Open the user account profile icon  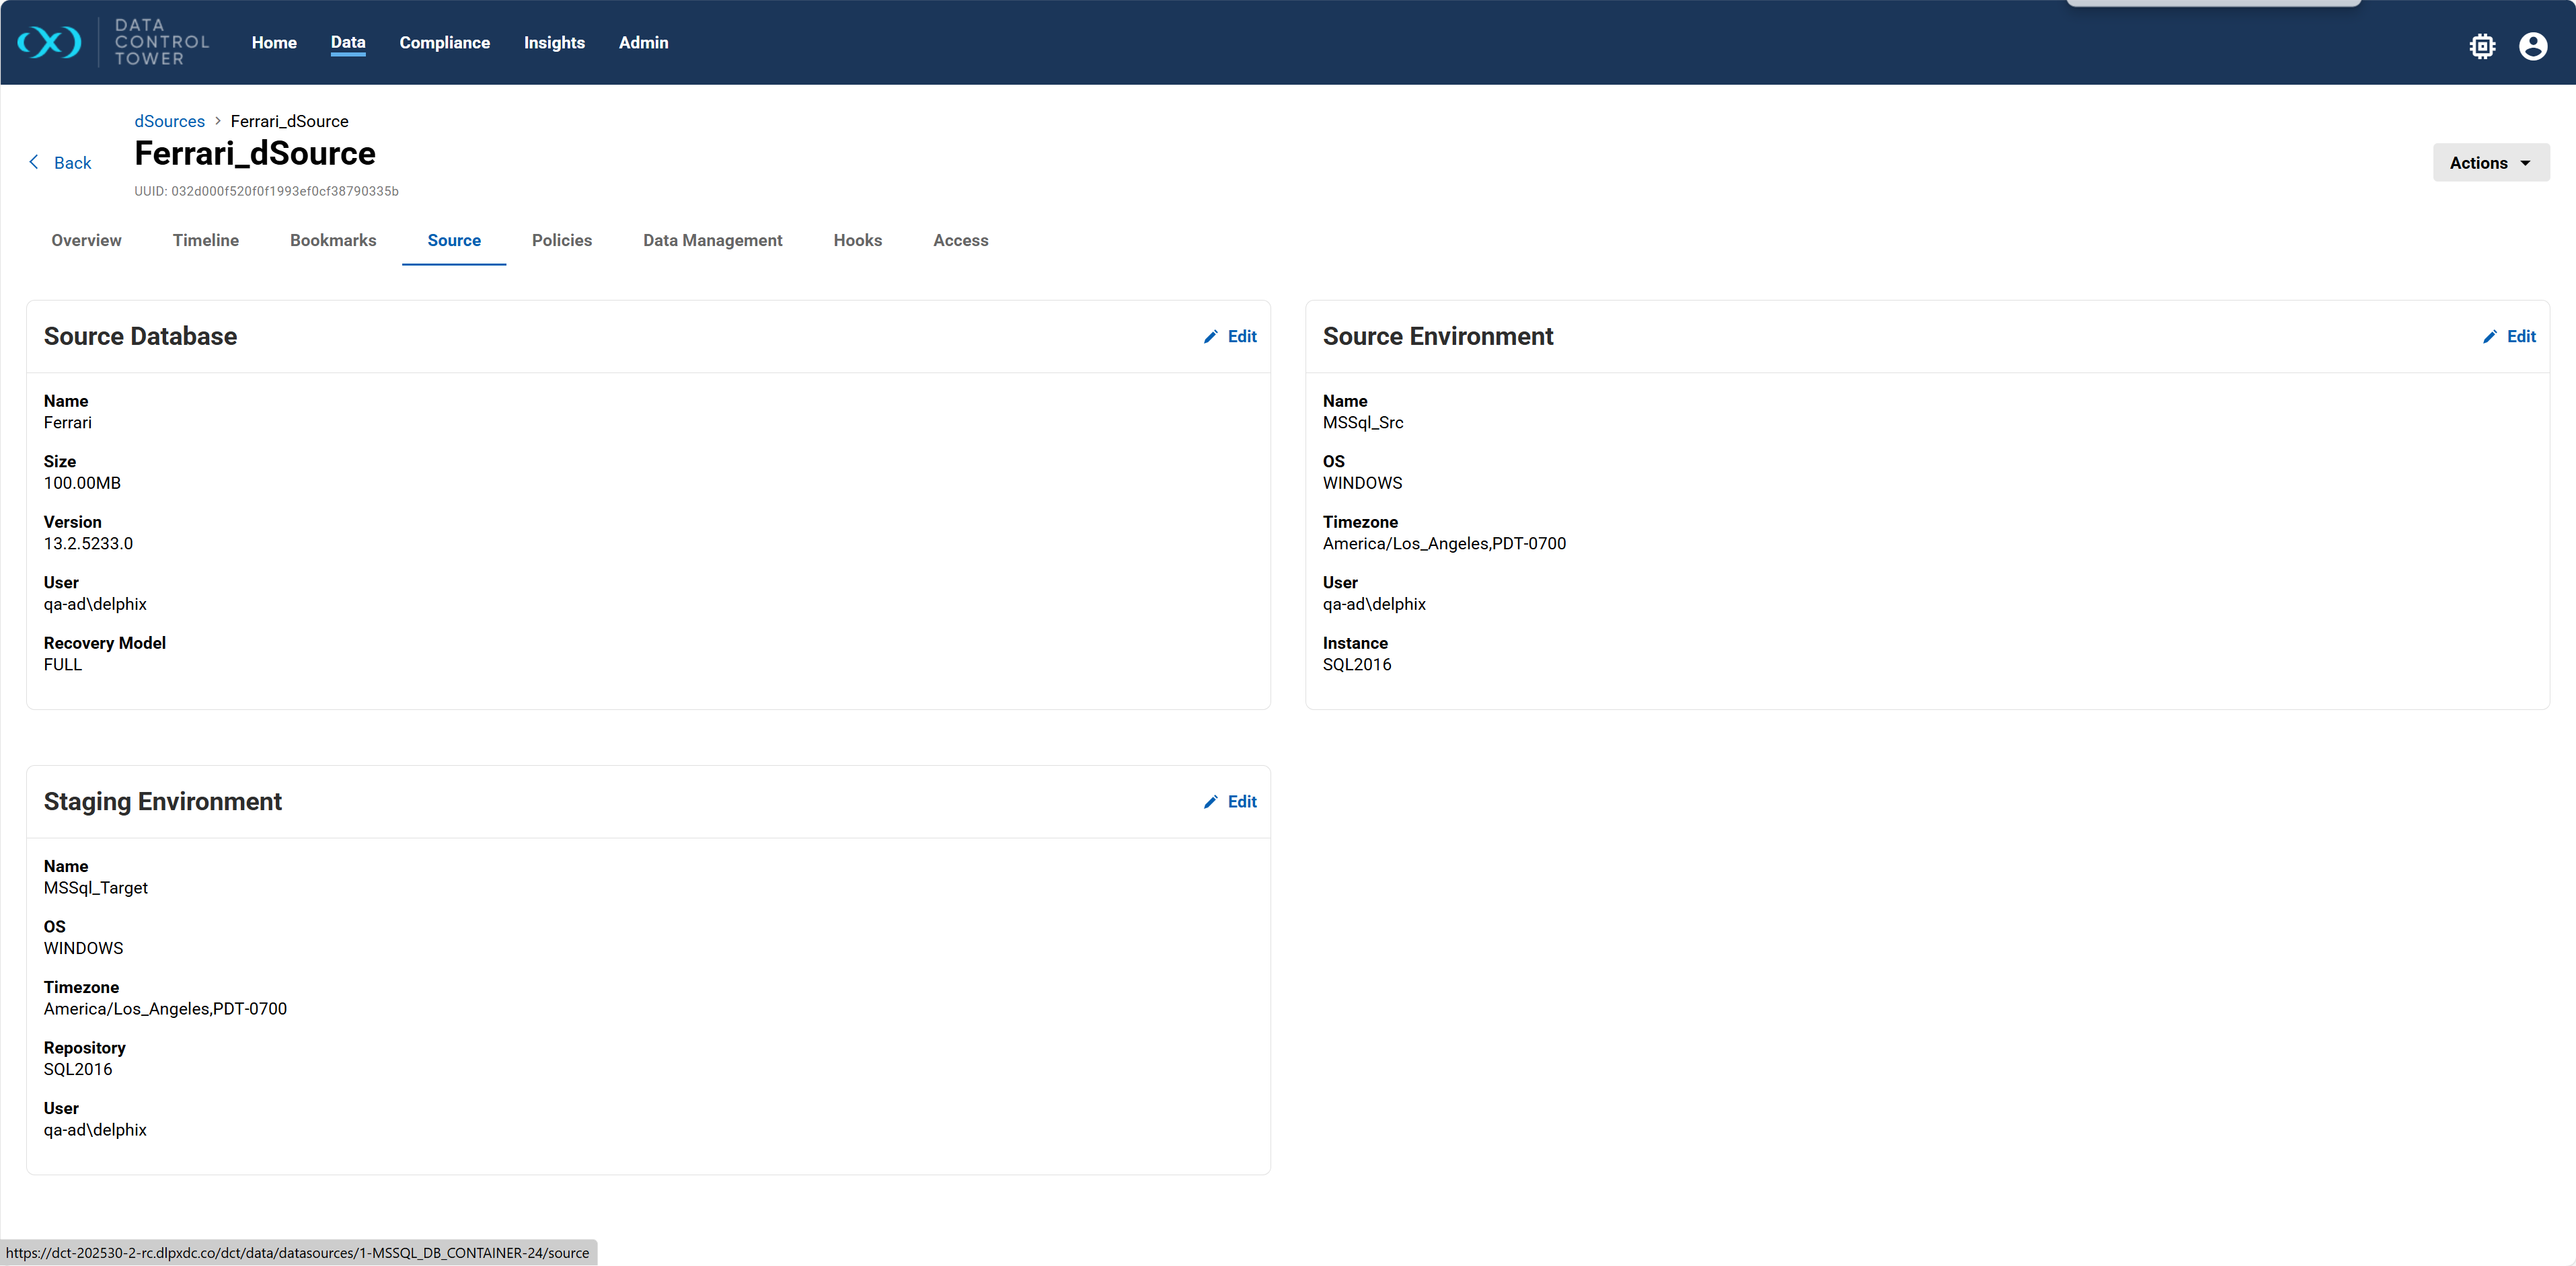click(x=2532, y=46)
